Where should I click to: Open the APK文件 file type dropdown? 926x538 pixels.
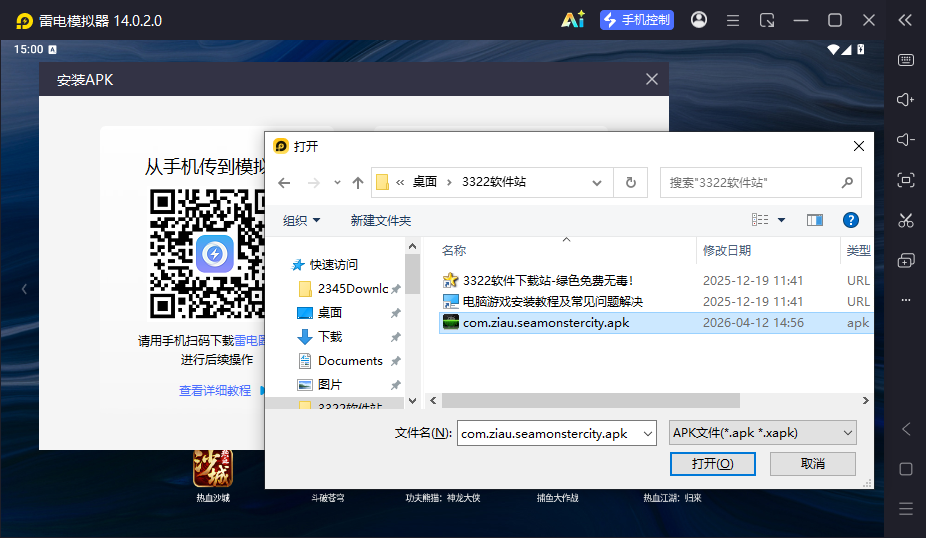pos(762,433)
